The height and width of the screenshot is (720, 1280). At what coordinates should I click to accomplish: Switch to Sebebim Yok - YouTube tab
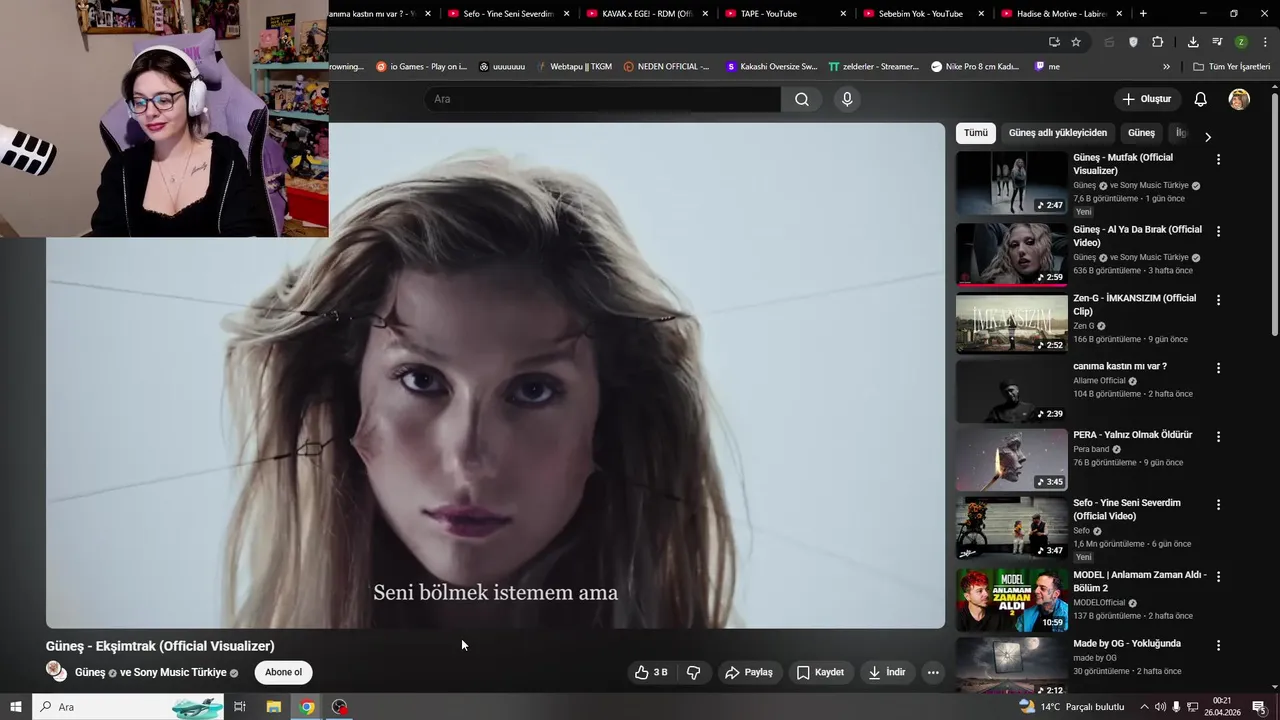pos(923,13)
